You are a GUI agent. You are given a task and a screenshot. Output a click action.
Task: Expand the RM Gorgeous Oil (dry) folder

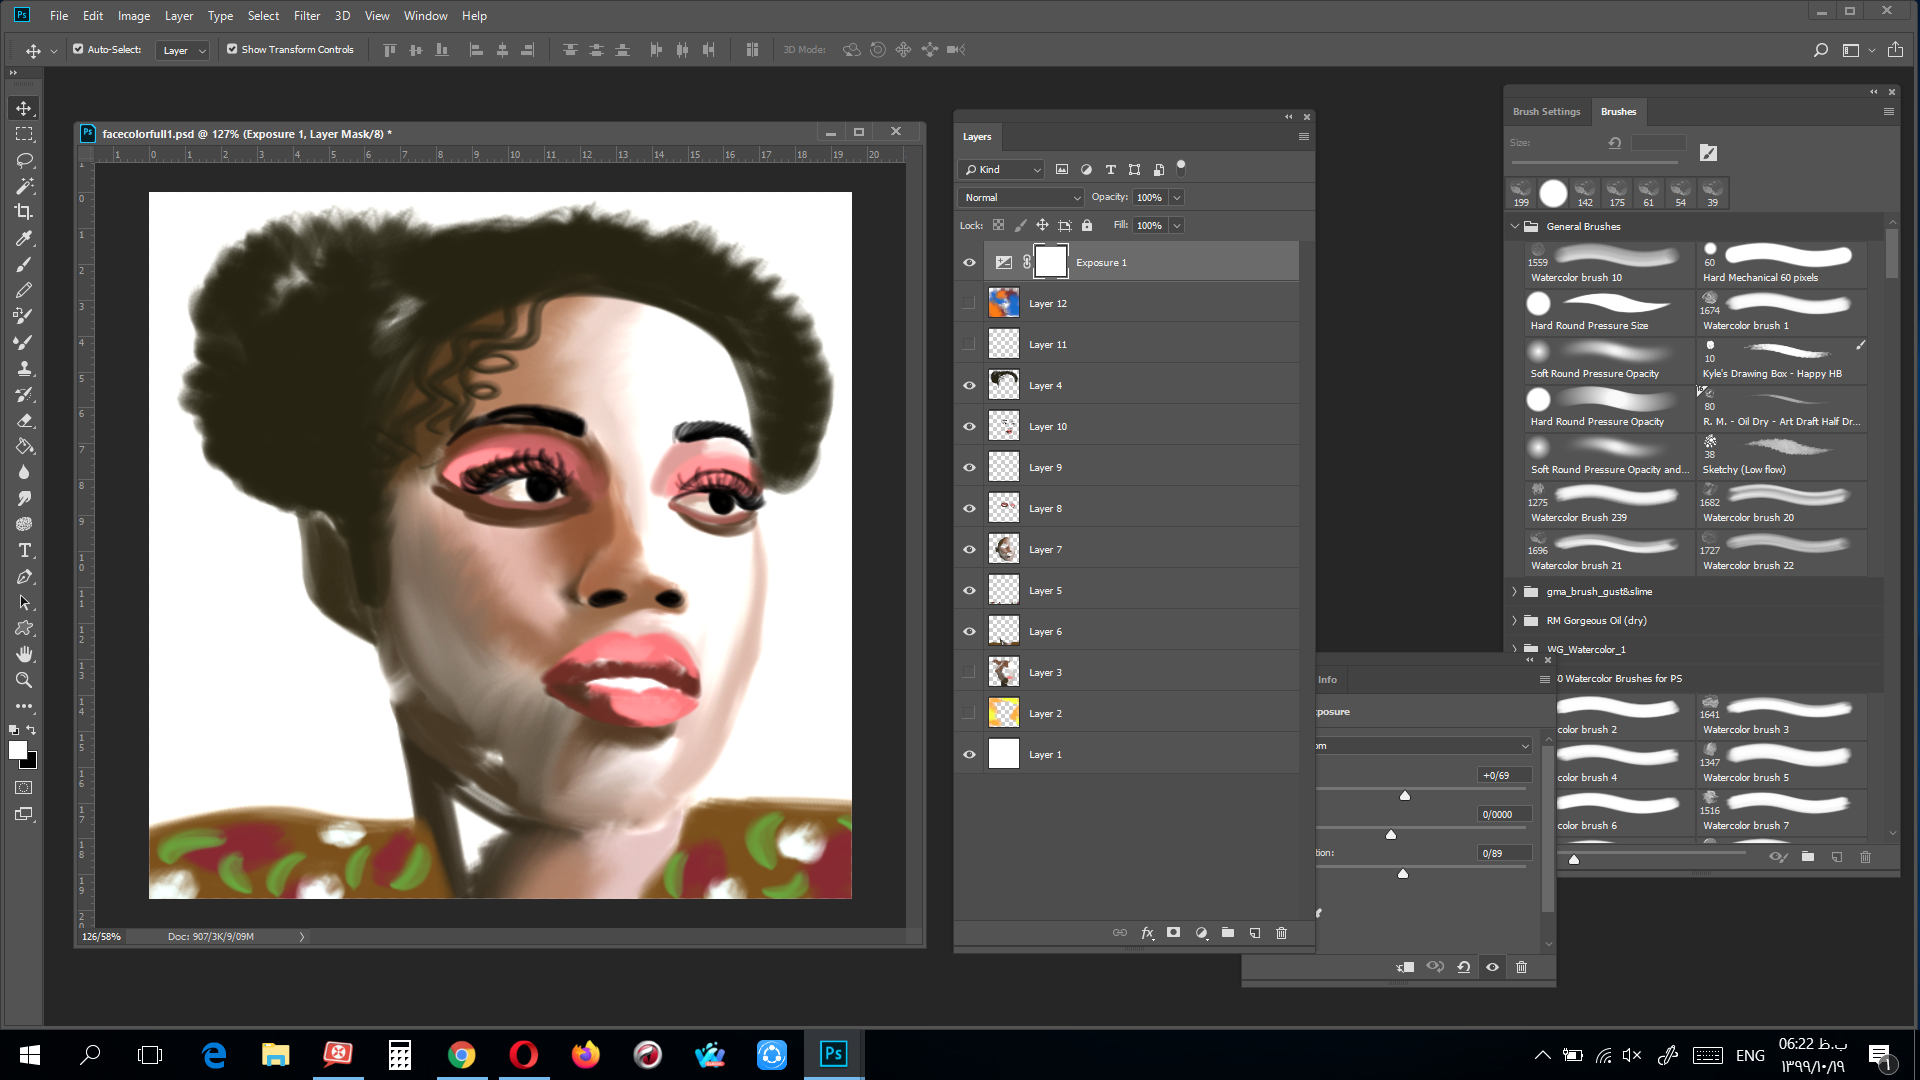(1515, 621)
